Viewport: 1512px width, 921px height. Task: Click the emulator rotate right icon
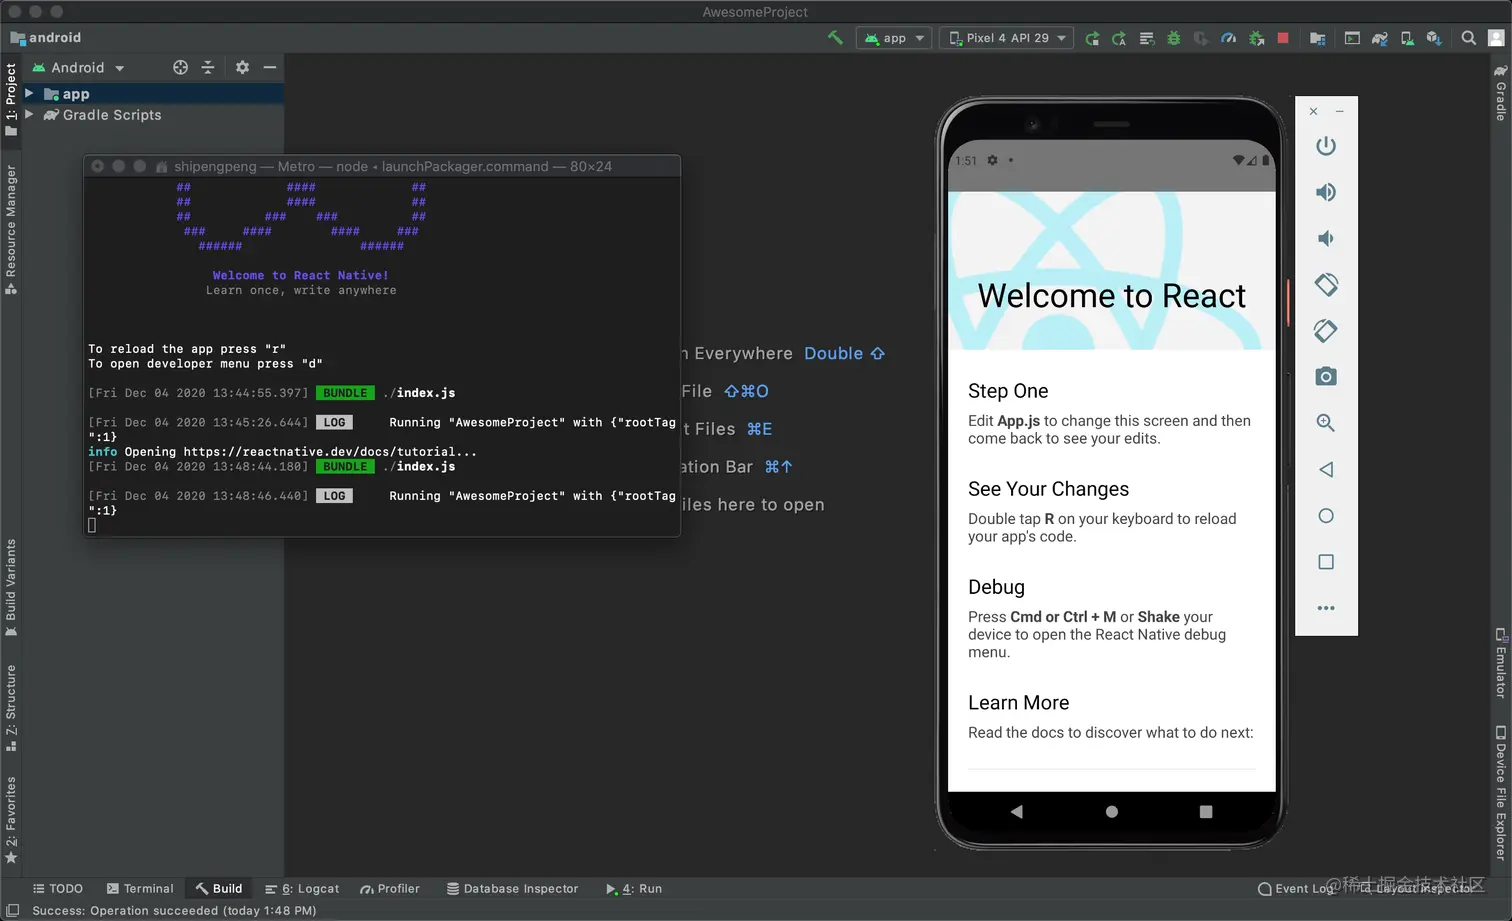(x=1326, y=331)
